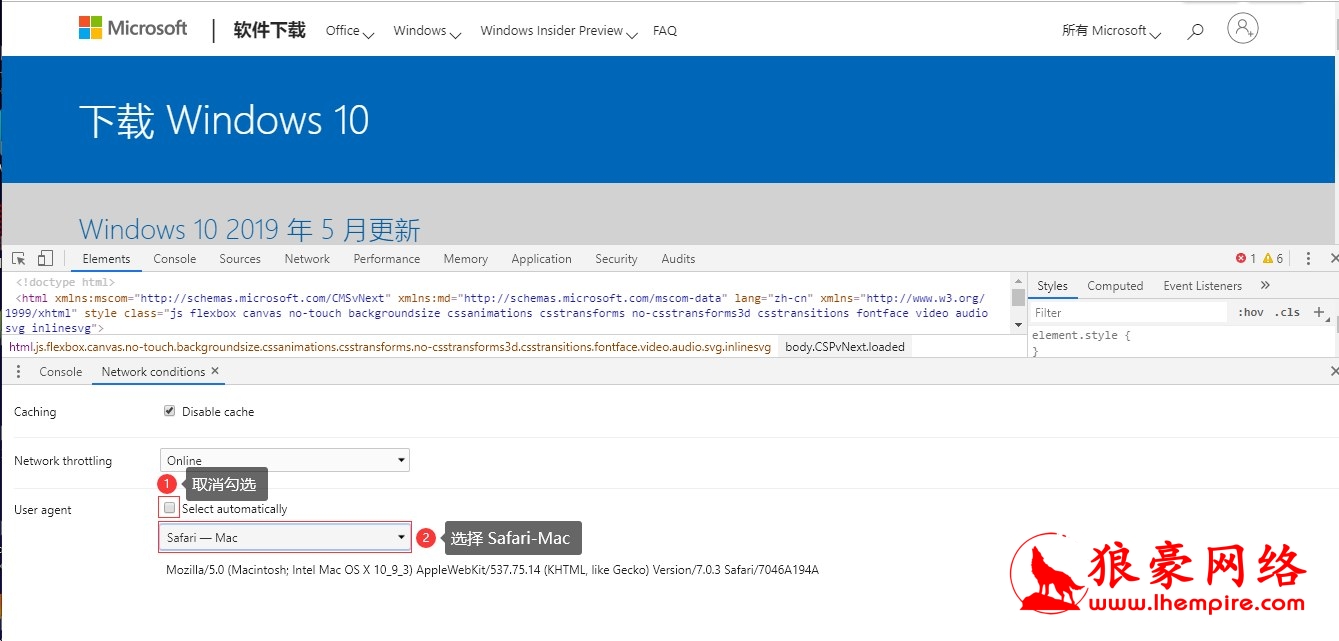Click the Windows 10 2019 年 5 月更新 heading
Viewport: 1339px width, 641px height.
click(250, 229)
